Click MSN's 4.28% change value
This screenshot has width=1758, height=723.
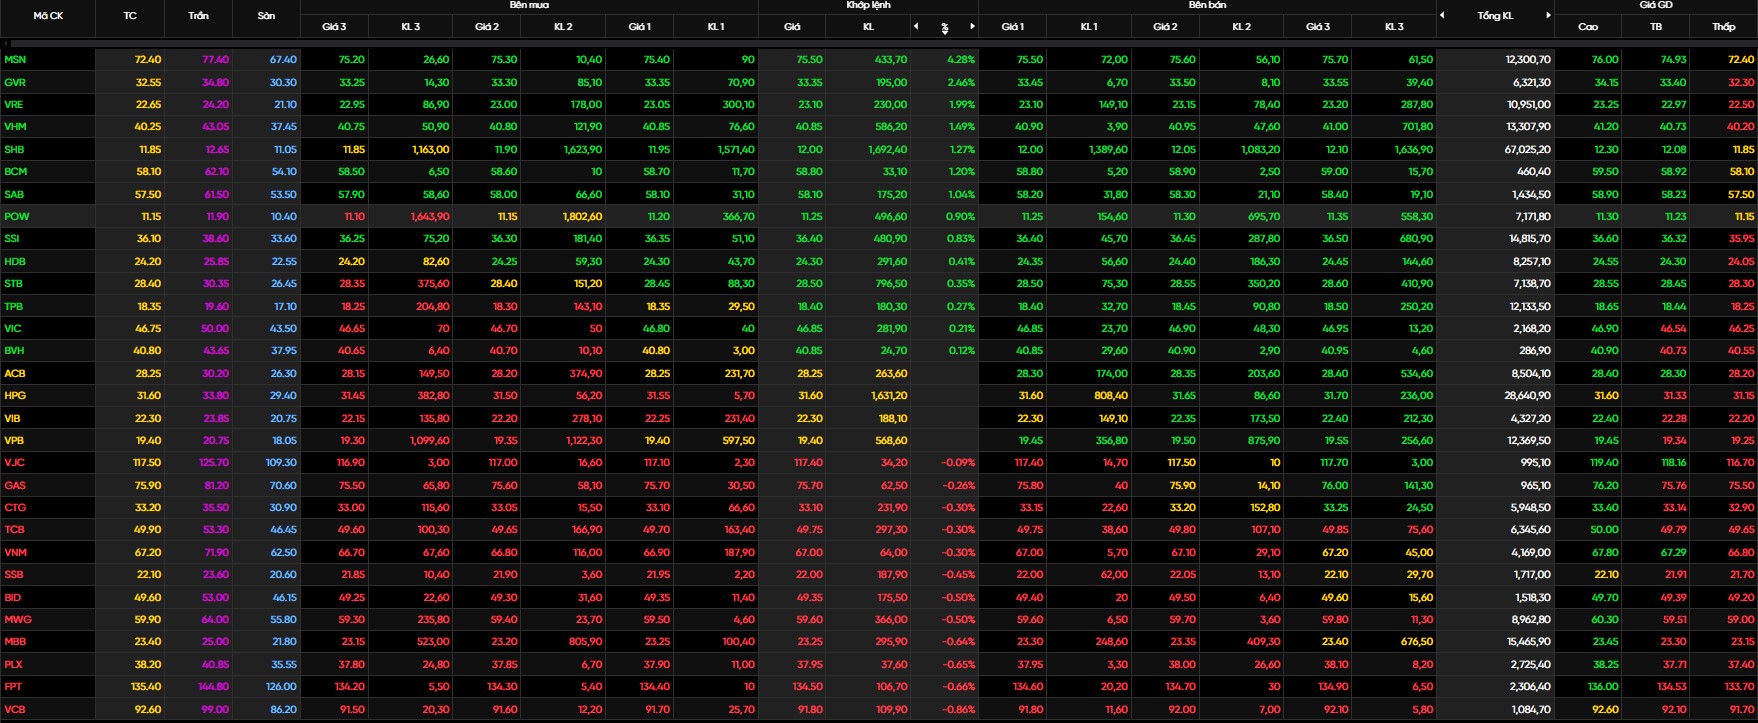(x=960, y=59)
